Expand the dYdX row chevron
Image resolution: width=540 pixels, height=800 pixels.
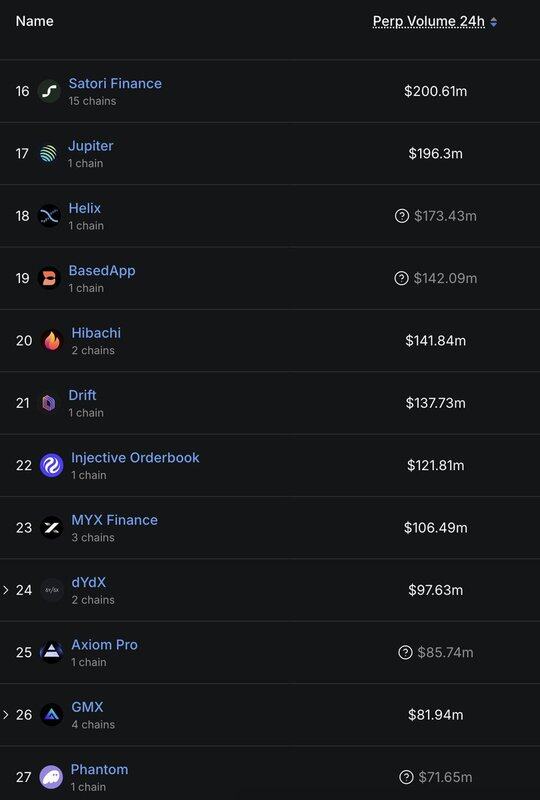[6, 590]
